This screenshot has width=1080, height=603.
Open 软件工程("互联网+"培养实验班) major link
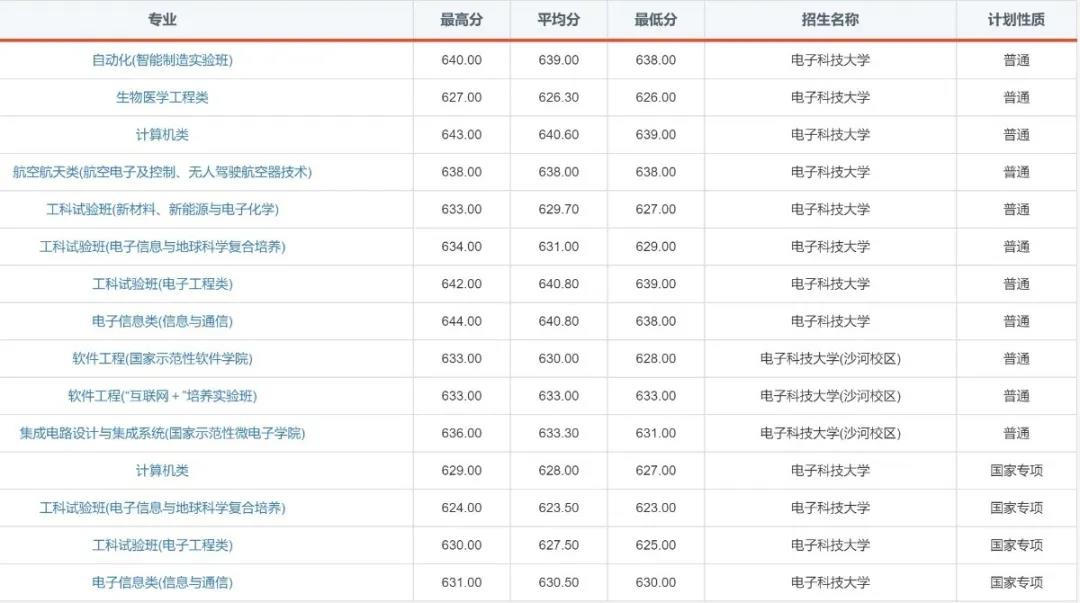(x=162, y=396)
